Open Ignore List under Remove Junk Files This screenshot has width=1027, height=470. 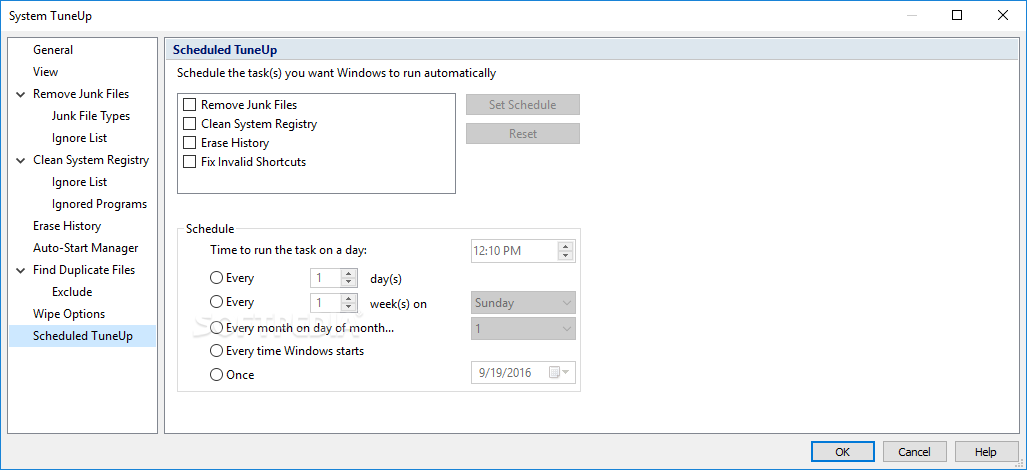tap(79, 138)
